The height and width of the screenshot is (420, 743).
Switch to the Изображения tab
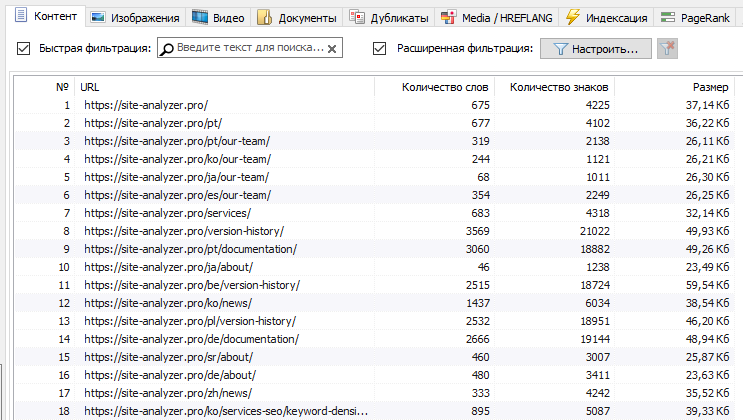click(136, 18)
